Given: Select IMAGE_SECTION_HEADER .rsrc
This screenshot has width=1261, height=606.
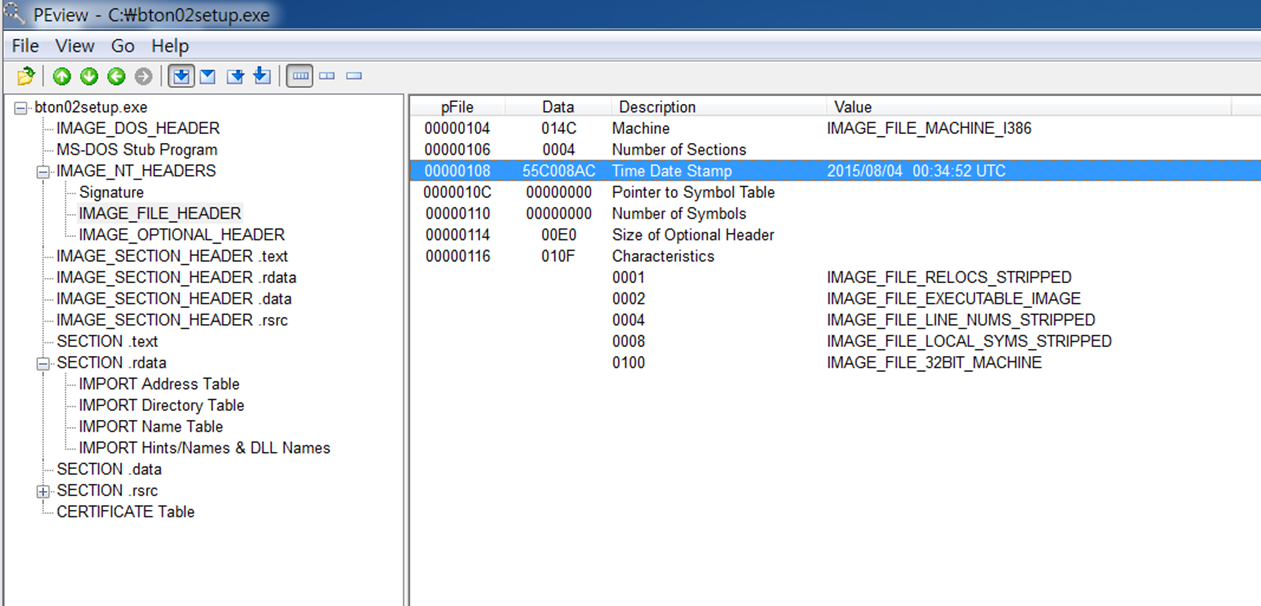Looking at the screenshot, I should tap(172, 320).
